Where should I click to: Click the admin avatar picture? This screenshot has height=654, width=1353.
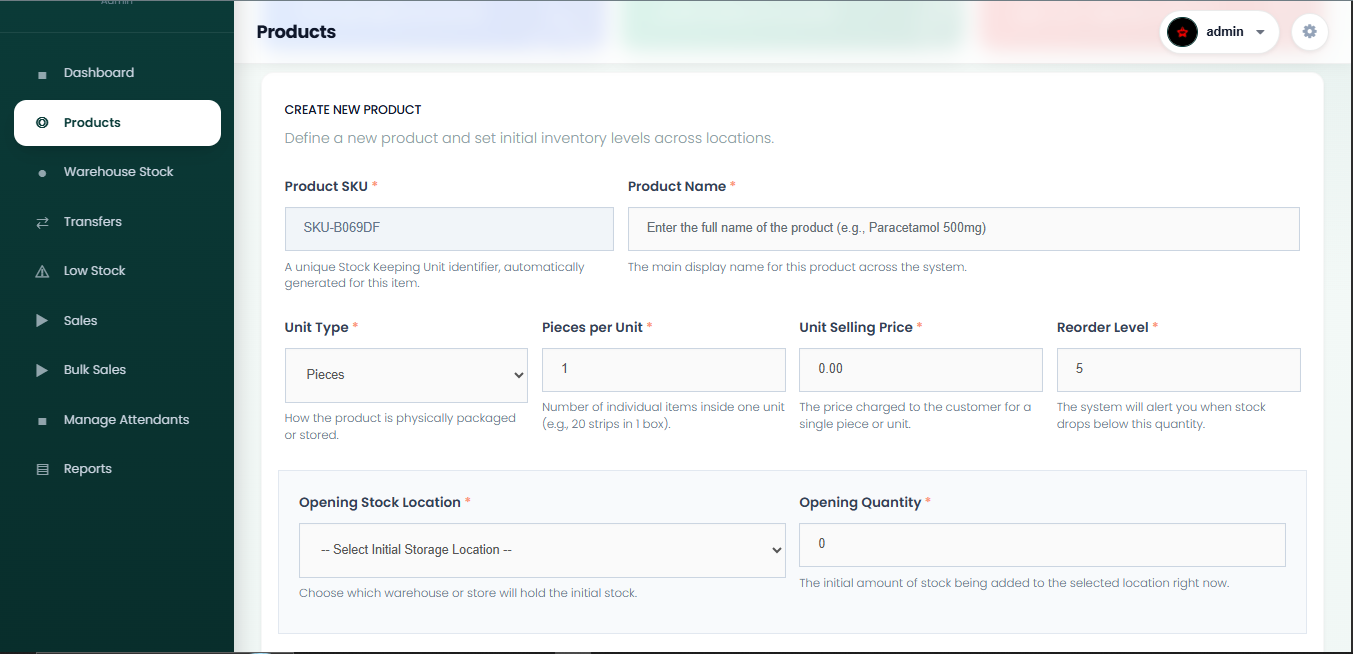coord(1182,32)
